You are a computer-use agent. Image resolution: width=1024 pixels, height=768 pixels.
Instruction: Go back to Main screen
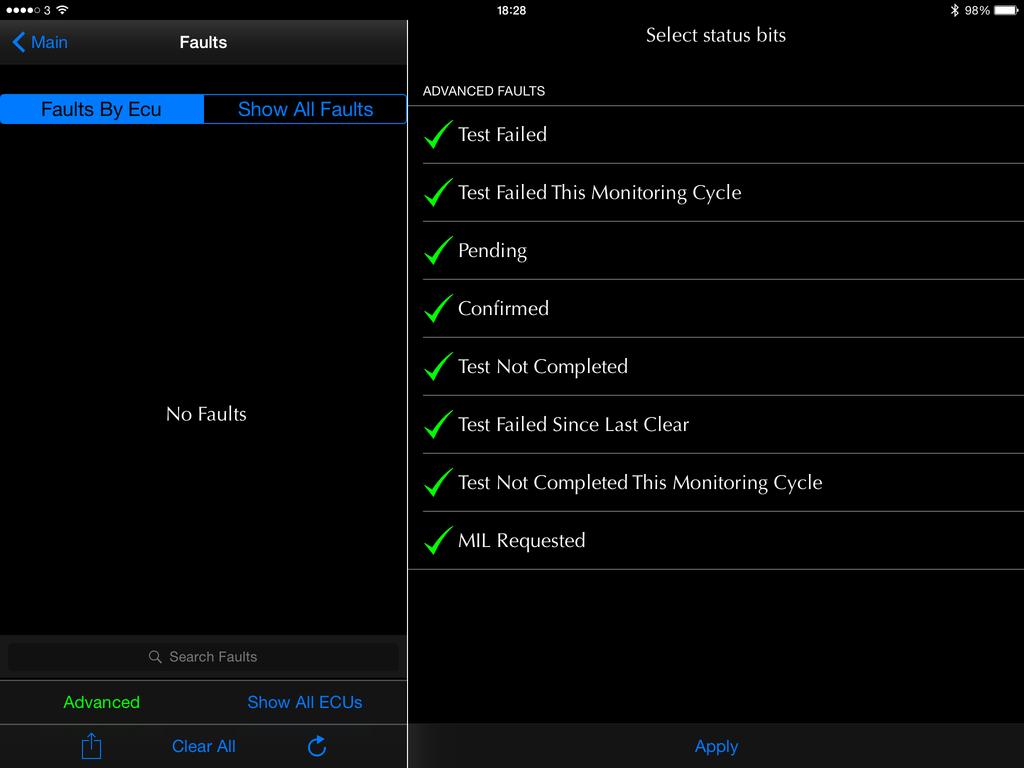[41, 42]
